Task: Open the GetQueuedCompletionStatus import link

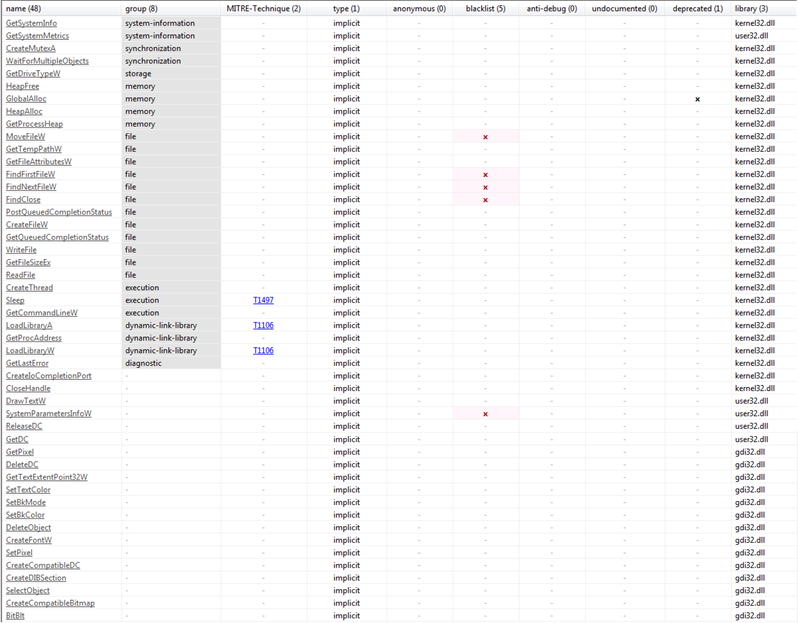Action: tap(58, 237)
